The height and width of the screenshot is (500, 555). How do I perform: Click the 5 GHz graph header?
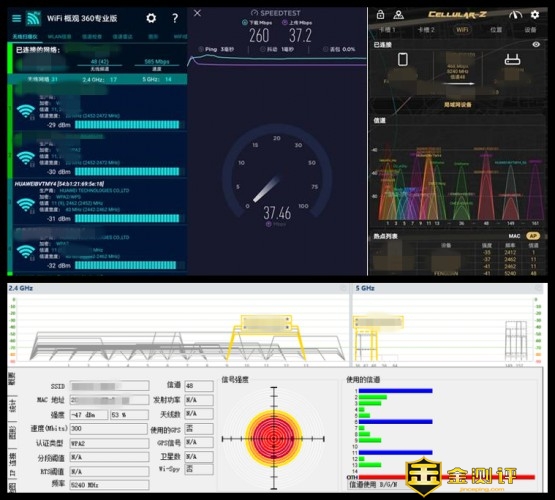365,288
